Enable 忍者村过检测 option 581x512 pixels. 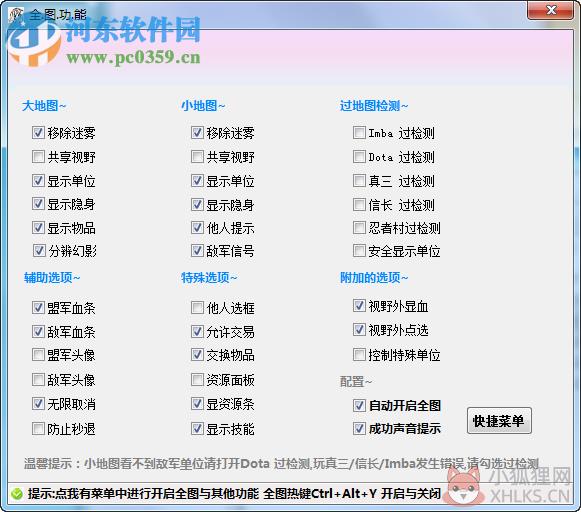pos(359,227)
